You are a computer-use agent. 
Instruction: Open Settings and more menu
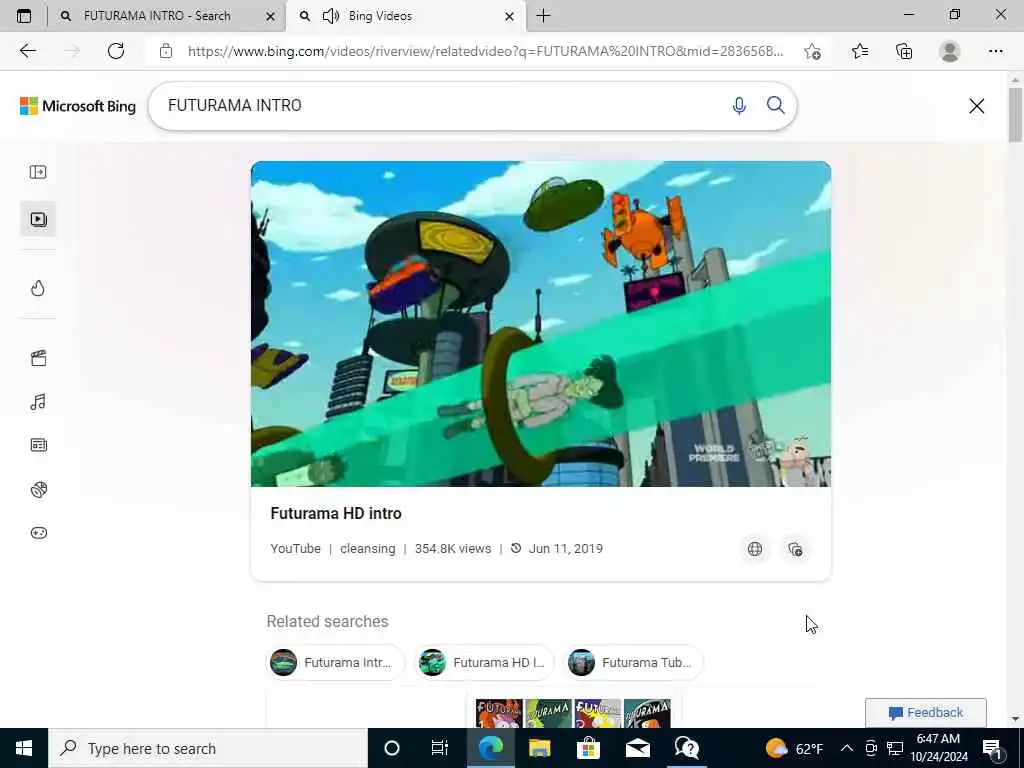point(995,51)
